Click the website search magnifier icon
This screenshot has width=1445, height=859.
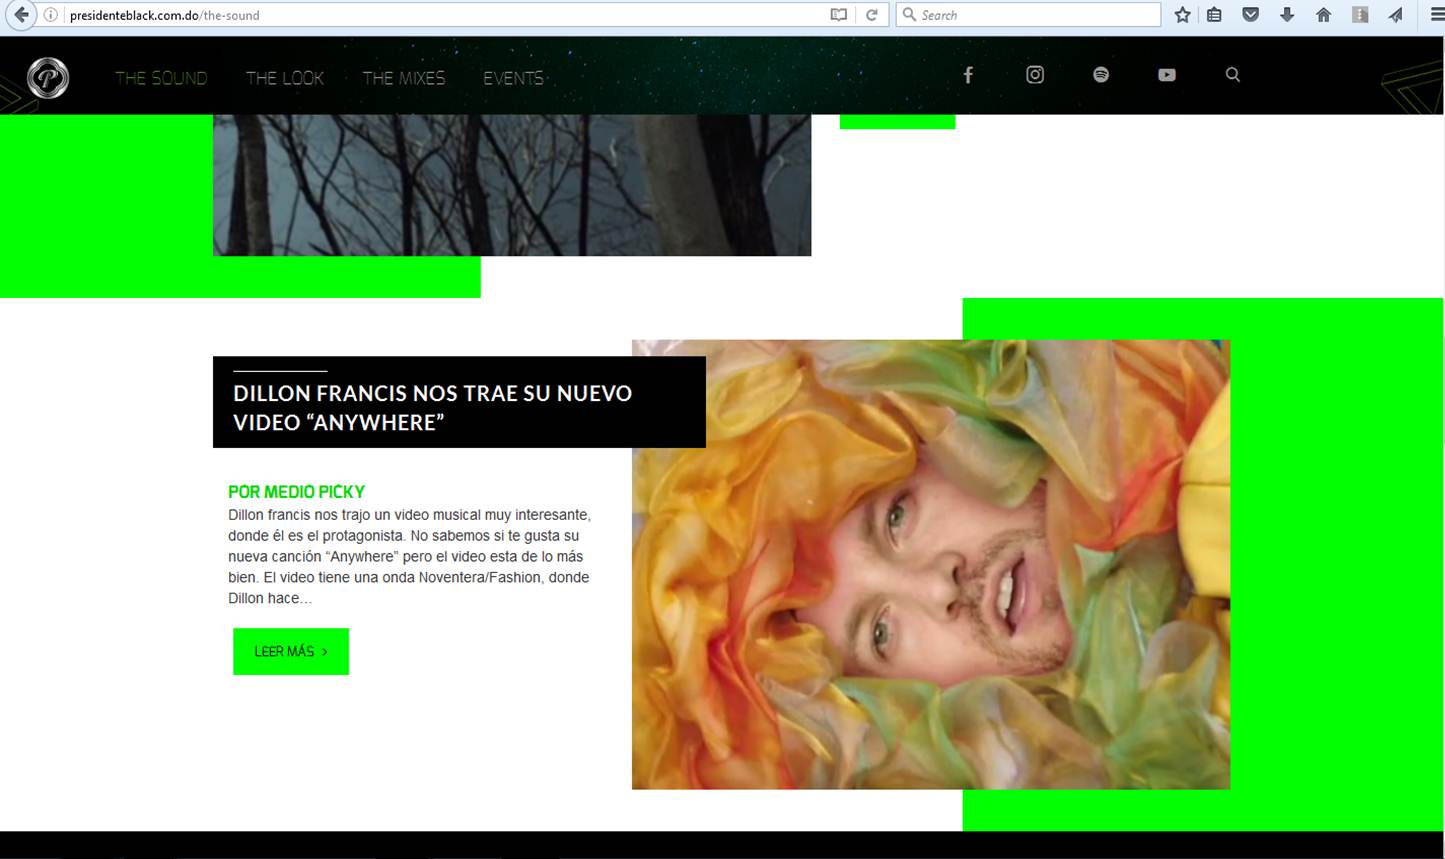click(x=1233, y=75)
